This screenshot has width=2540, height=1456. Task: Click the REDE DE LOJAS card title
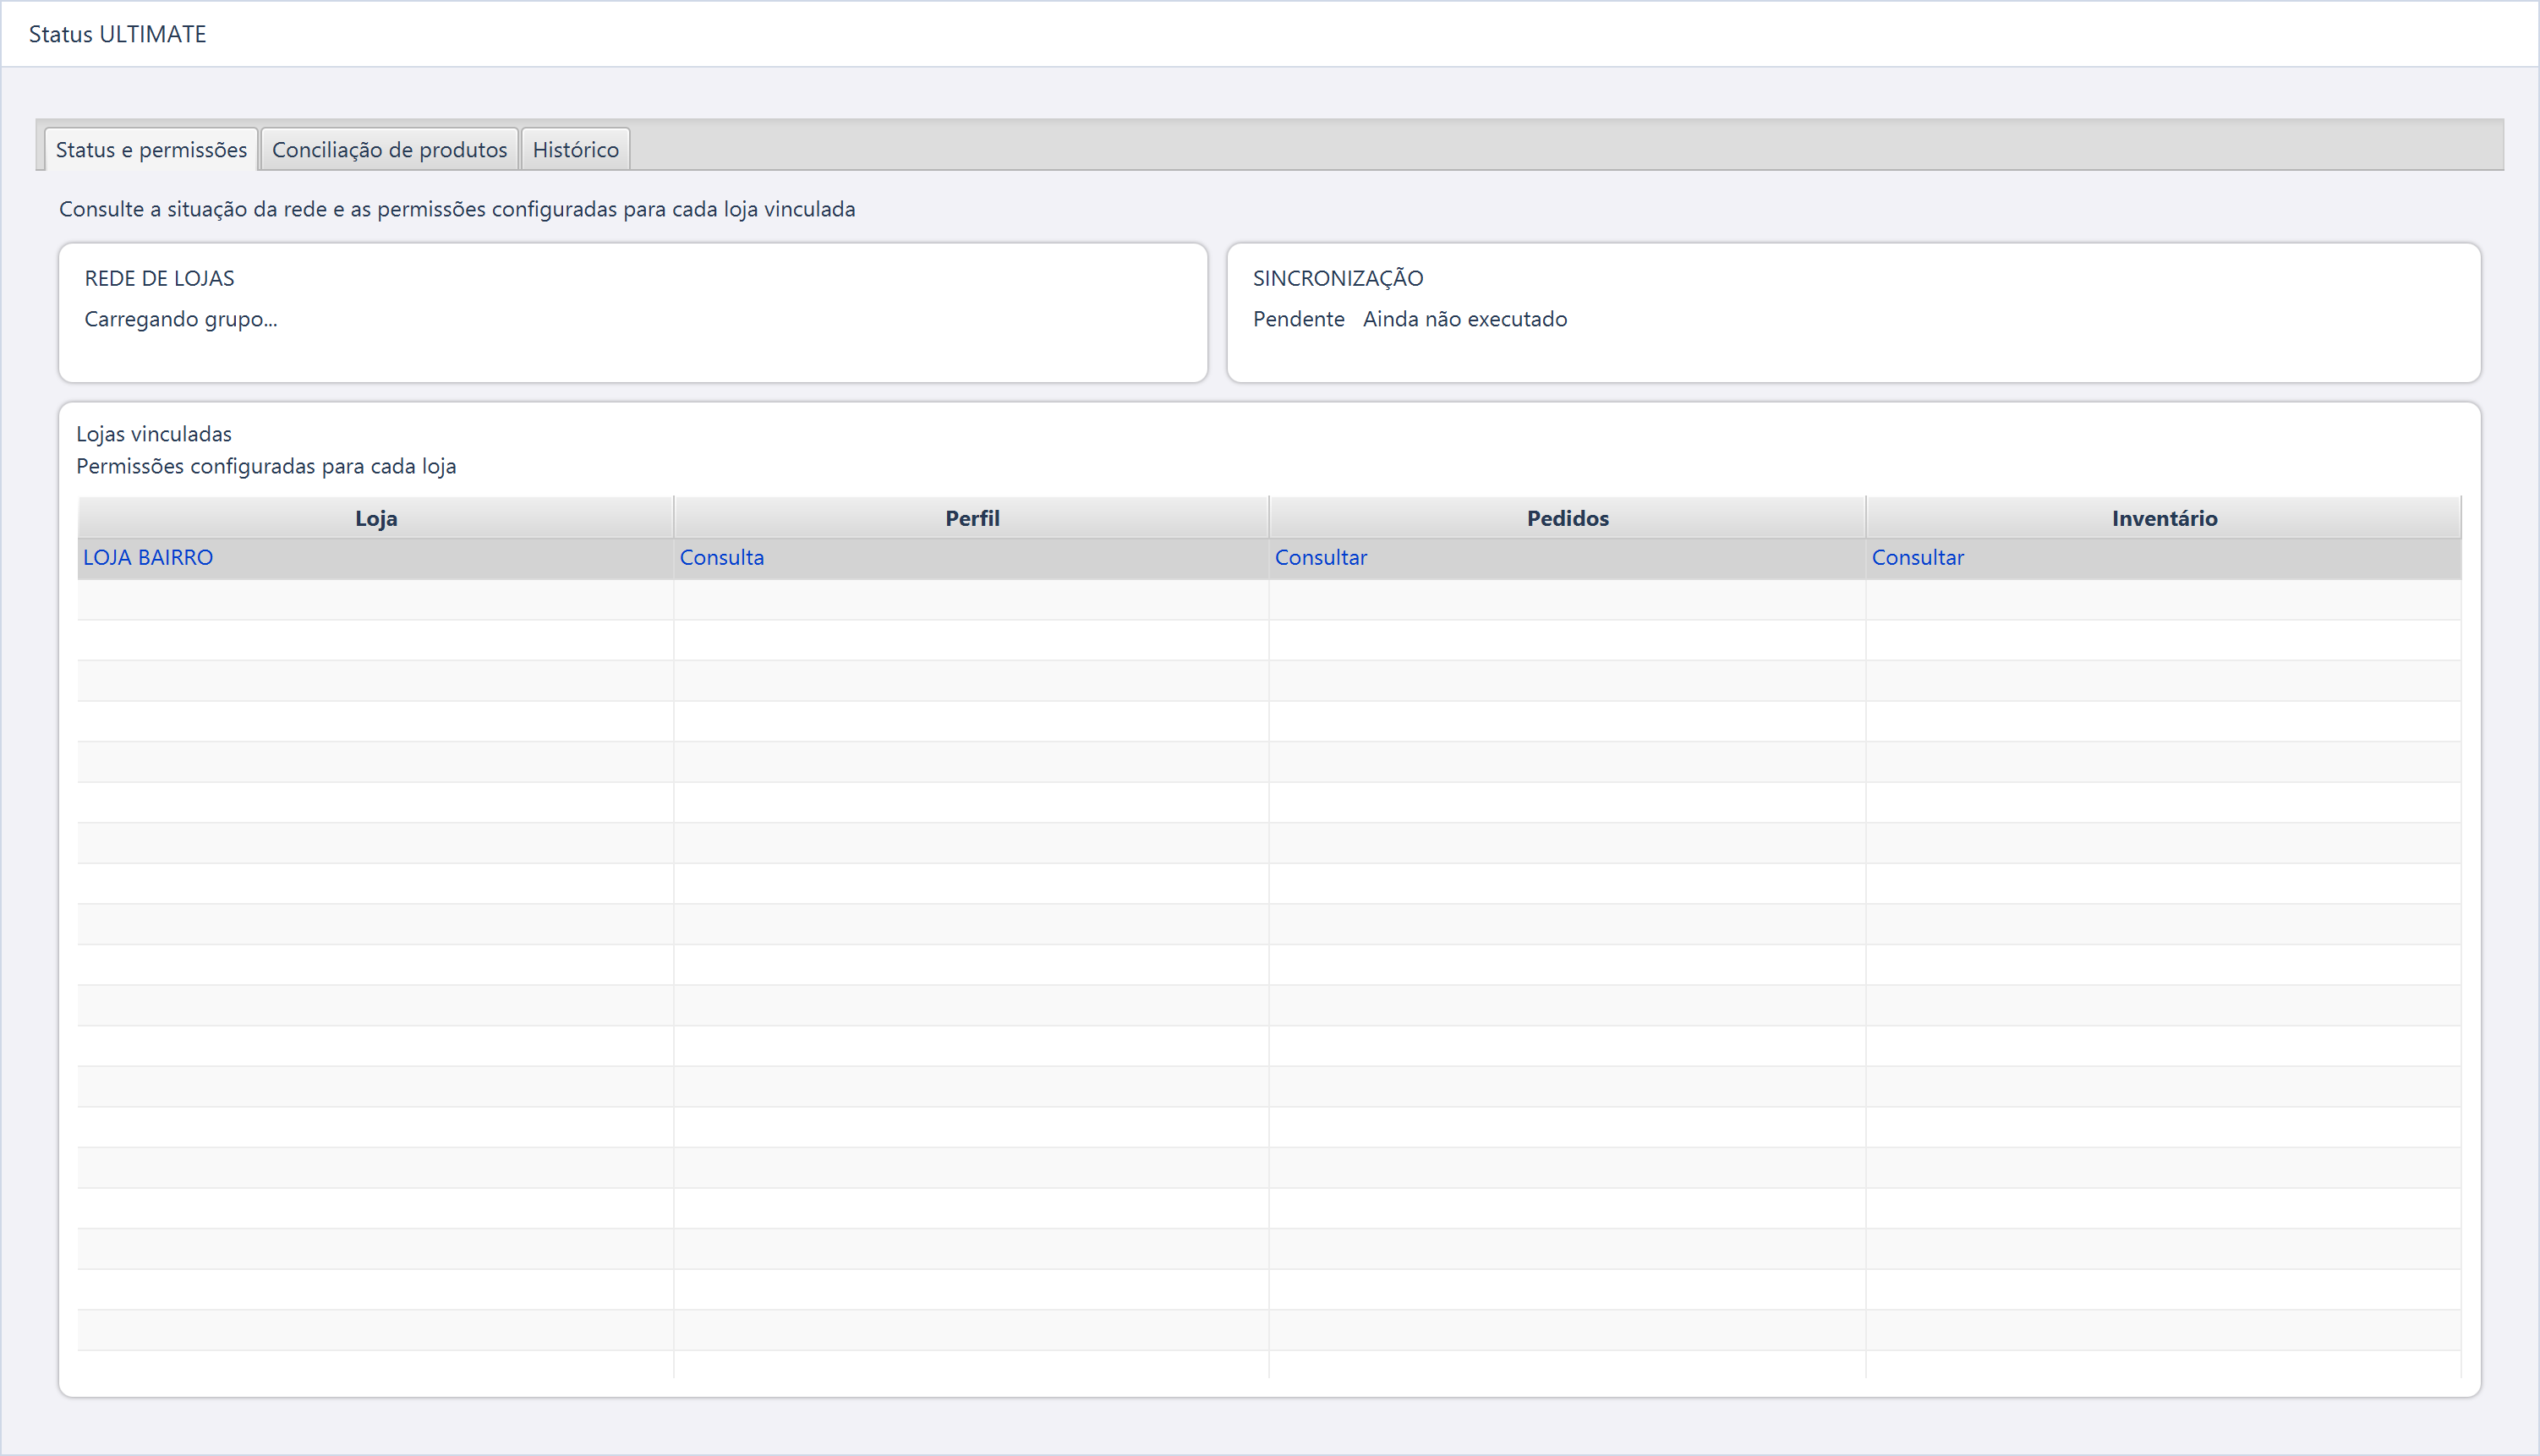[x=159, y=278]
